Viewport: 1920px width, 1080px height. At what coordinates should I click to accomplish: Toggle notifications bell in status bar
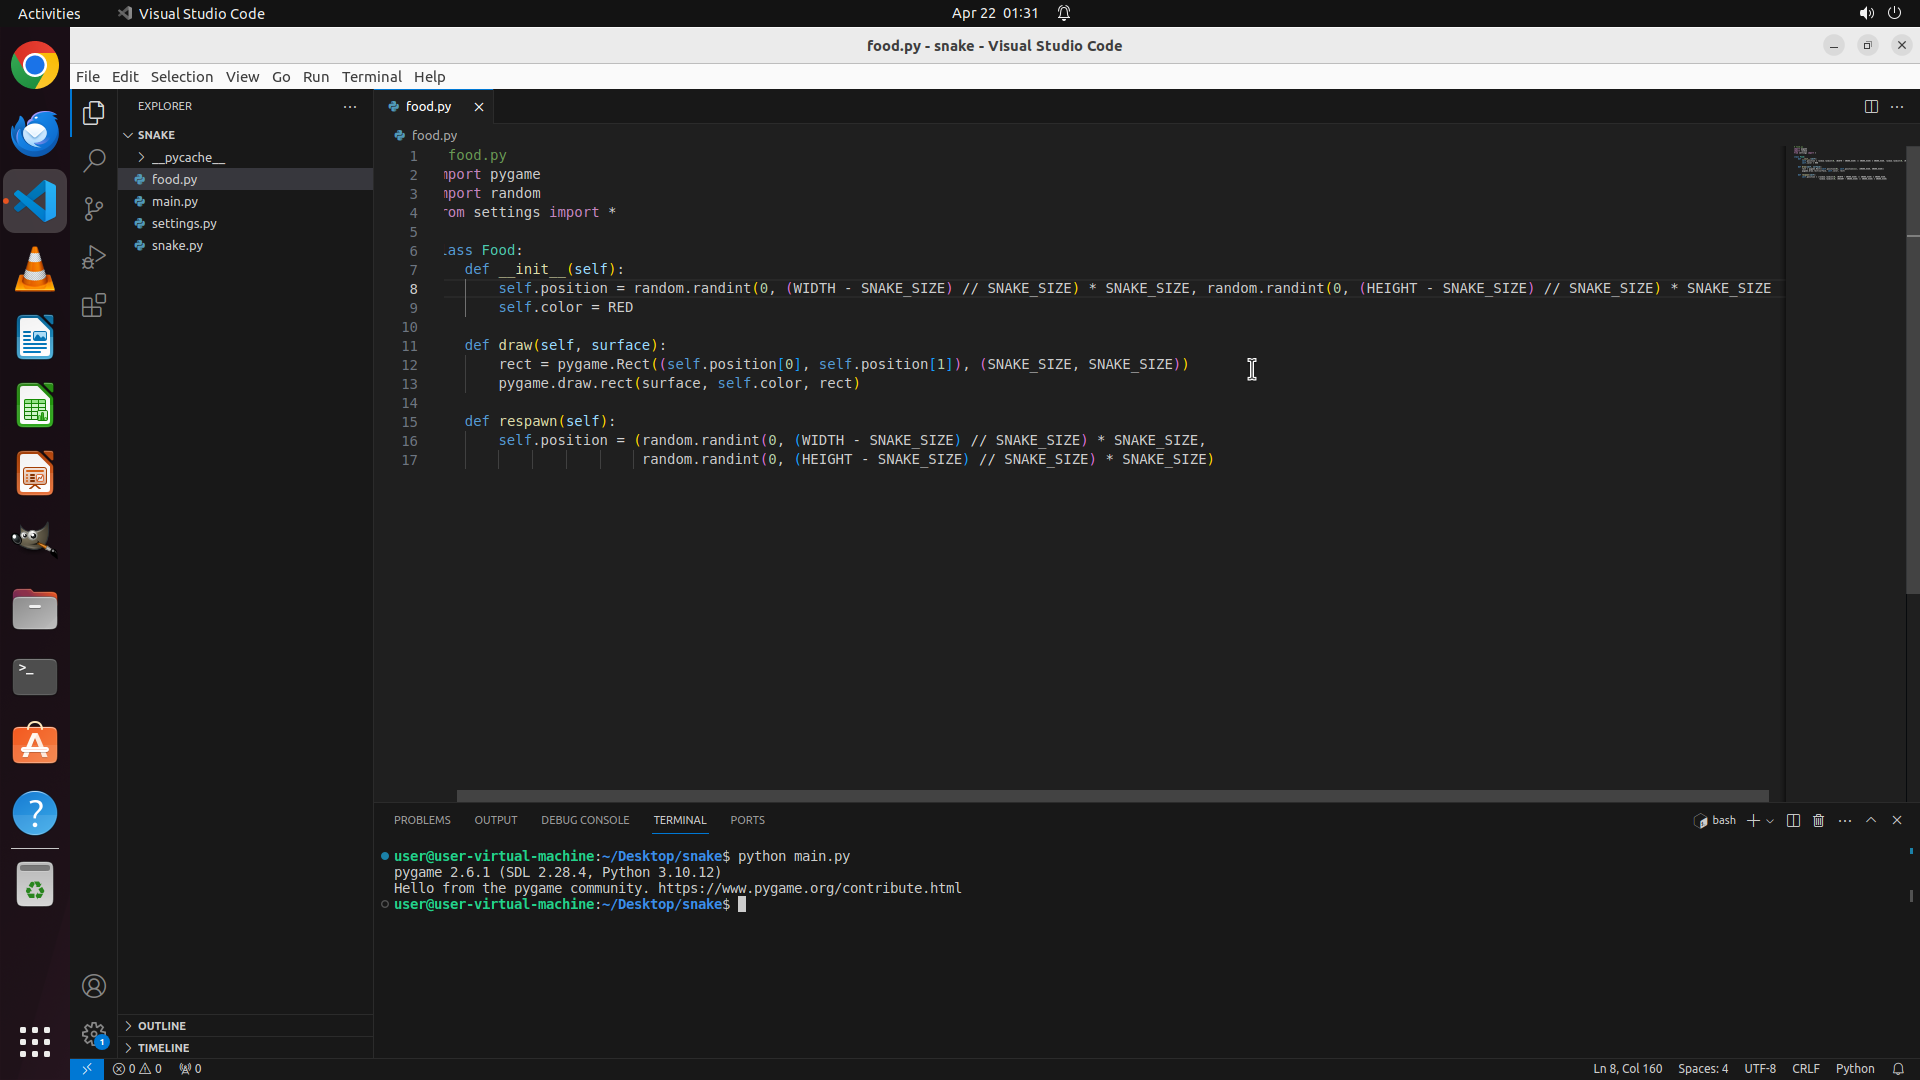point(1898,1068)
